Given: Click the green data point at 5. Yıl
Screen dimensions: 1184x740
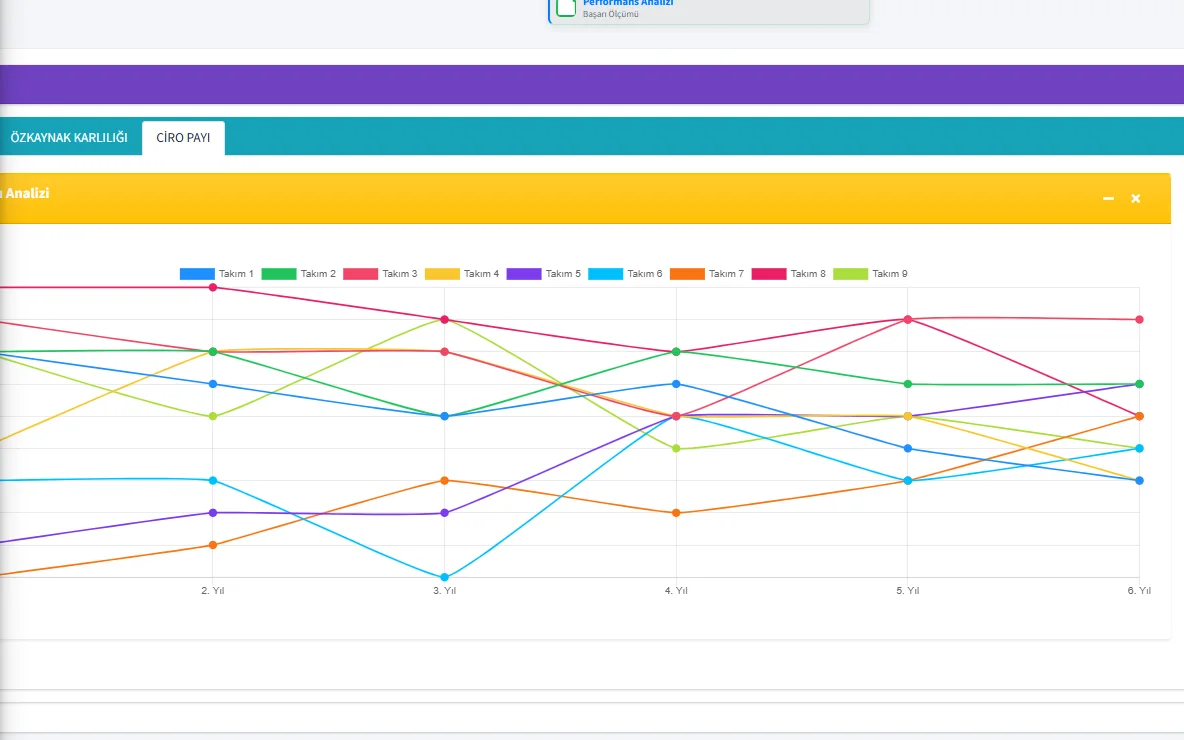Looking at the screenshot, I should 908,384.
